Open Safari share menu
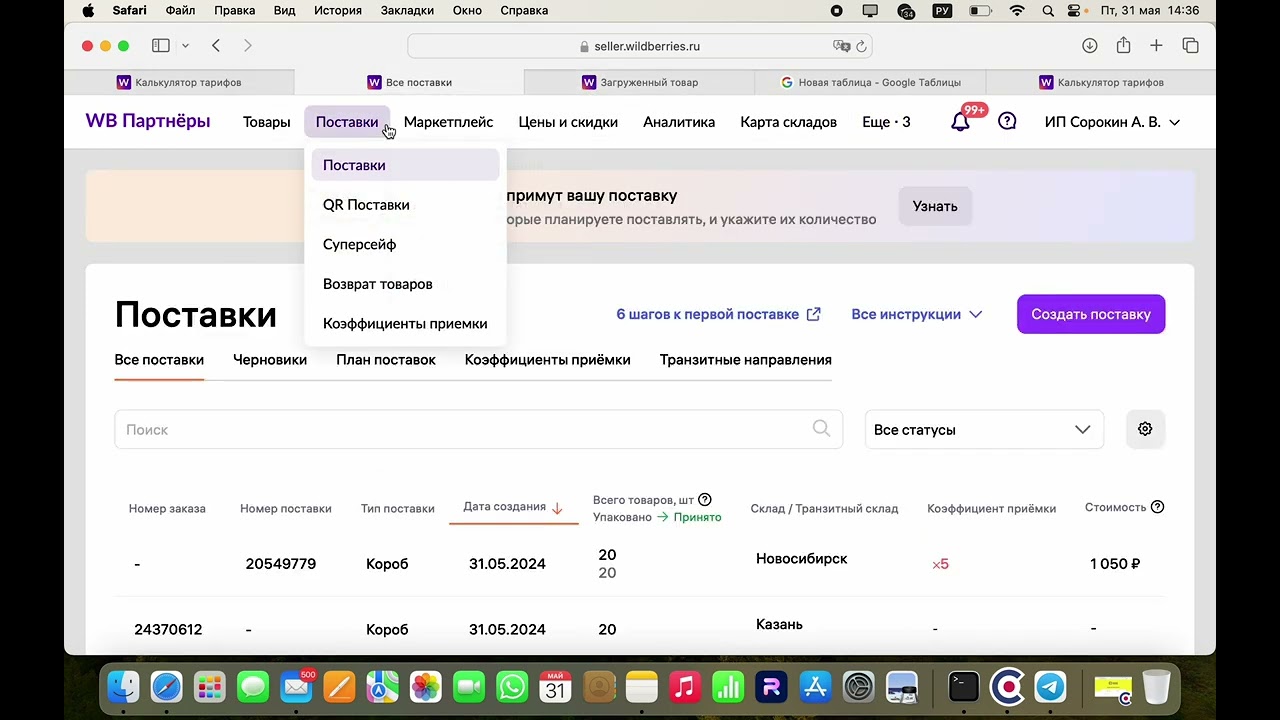This screenshot has height=720, width=1280. point(1123,46)
